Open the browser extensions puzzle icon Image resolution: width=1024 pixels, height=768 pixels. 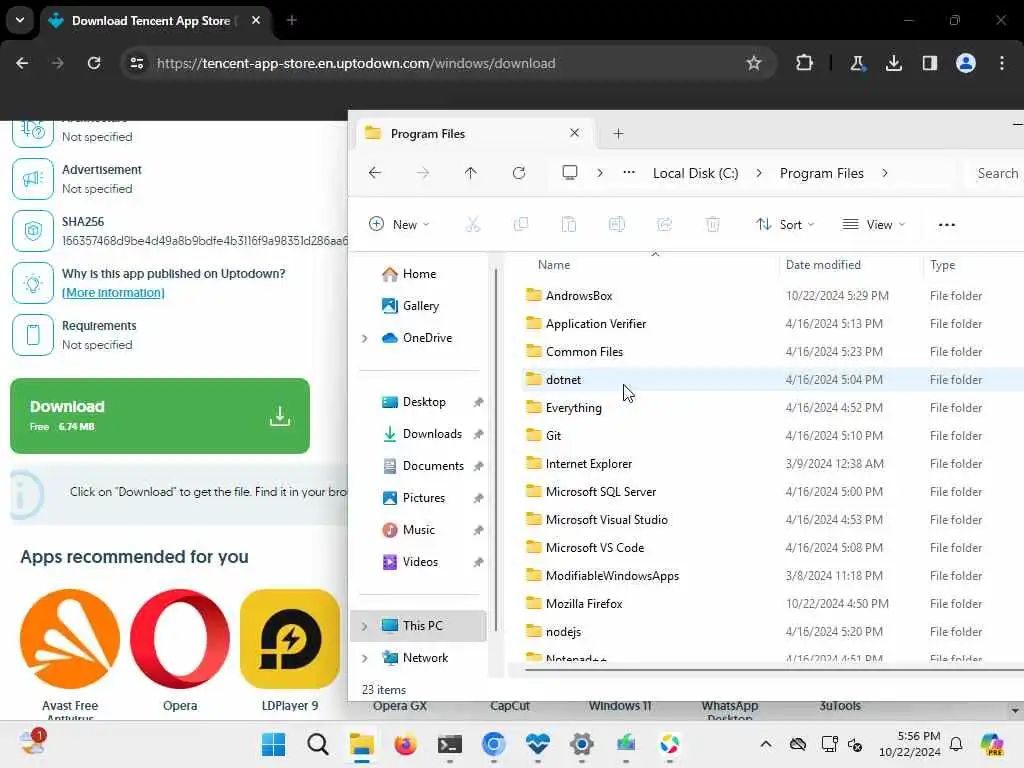(805, 63)
